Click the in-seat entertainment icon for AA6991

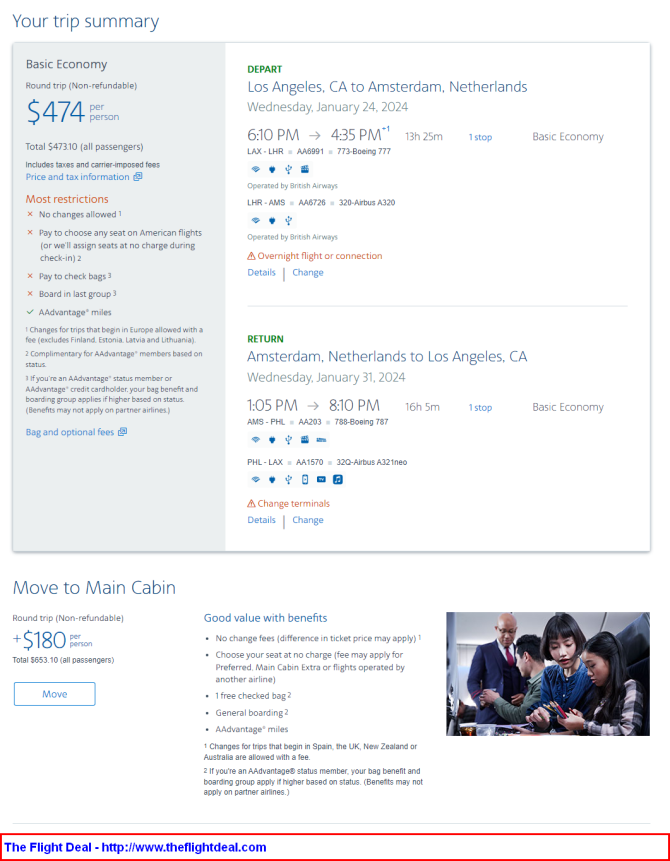[x=305, y=169]
